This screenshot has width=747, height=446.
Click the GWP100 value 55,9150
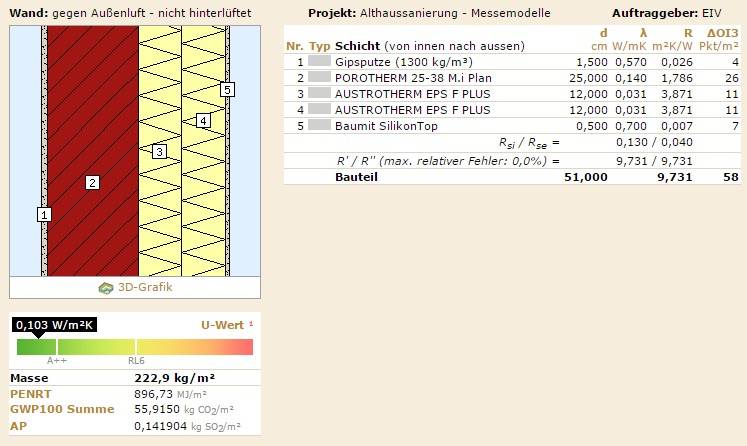(x=157, y=409)
